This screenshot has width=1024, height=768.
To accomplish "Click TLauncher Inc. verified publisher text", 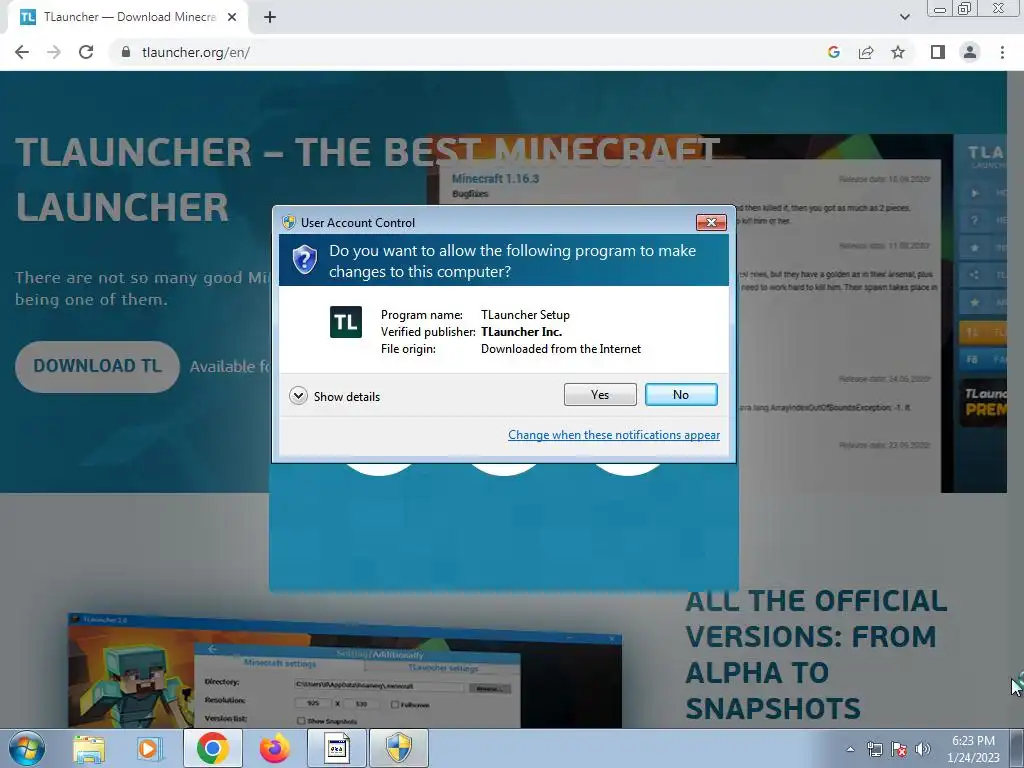I will tap(521, 332).
